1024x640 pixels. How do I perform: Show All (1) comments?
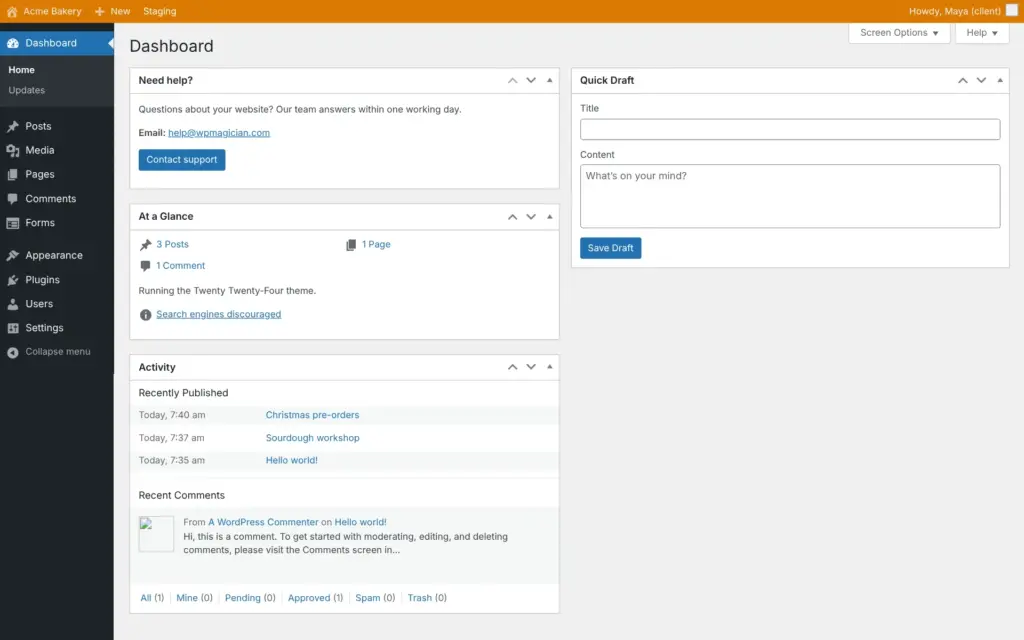[152, 598]
